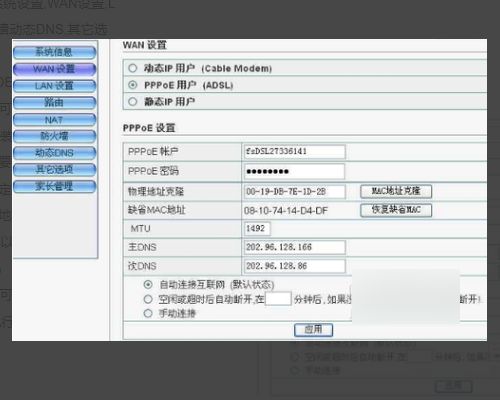Select 动态IP 用户 (Cable Modem) option
The image size is (500, 400).
(x=133, y=68)
